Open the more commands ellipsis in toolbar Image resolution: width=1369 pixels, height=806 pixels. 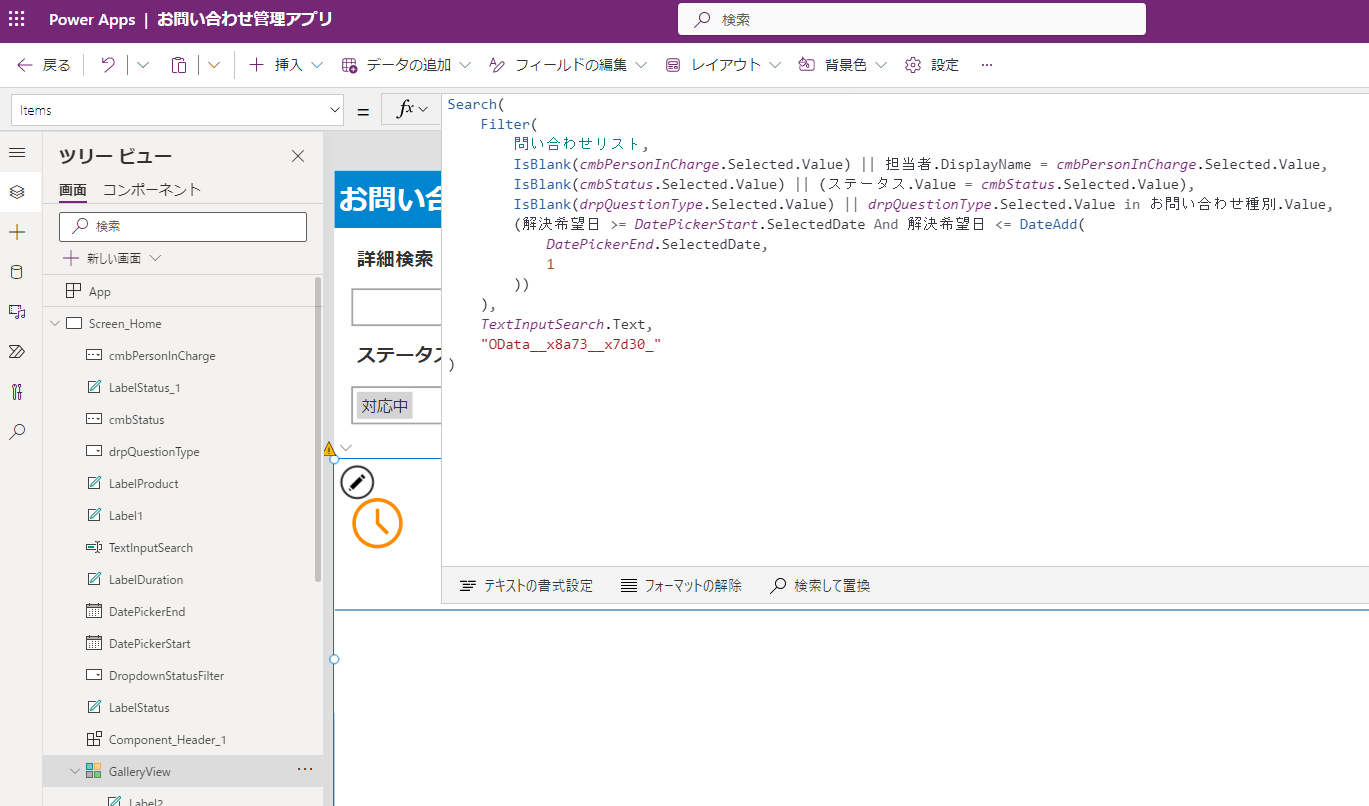(x=987, y=65)
